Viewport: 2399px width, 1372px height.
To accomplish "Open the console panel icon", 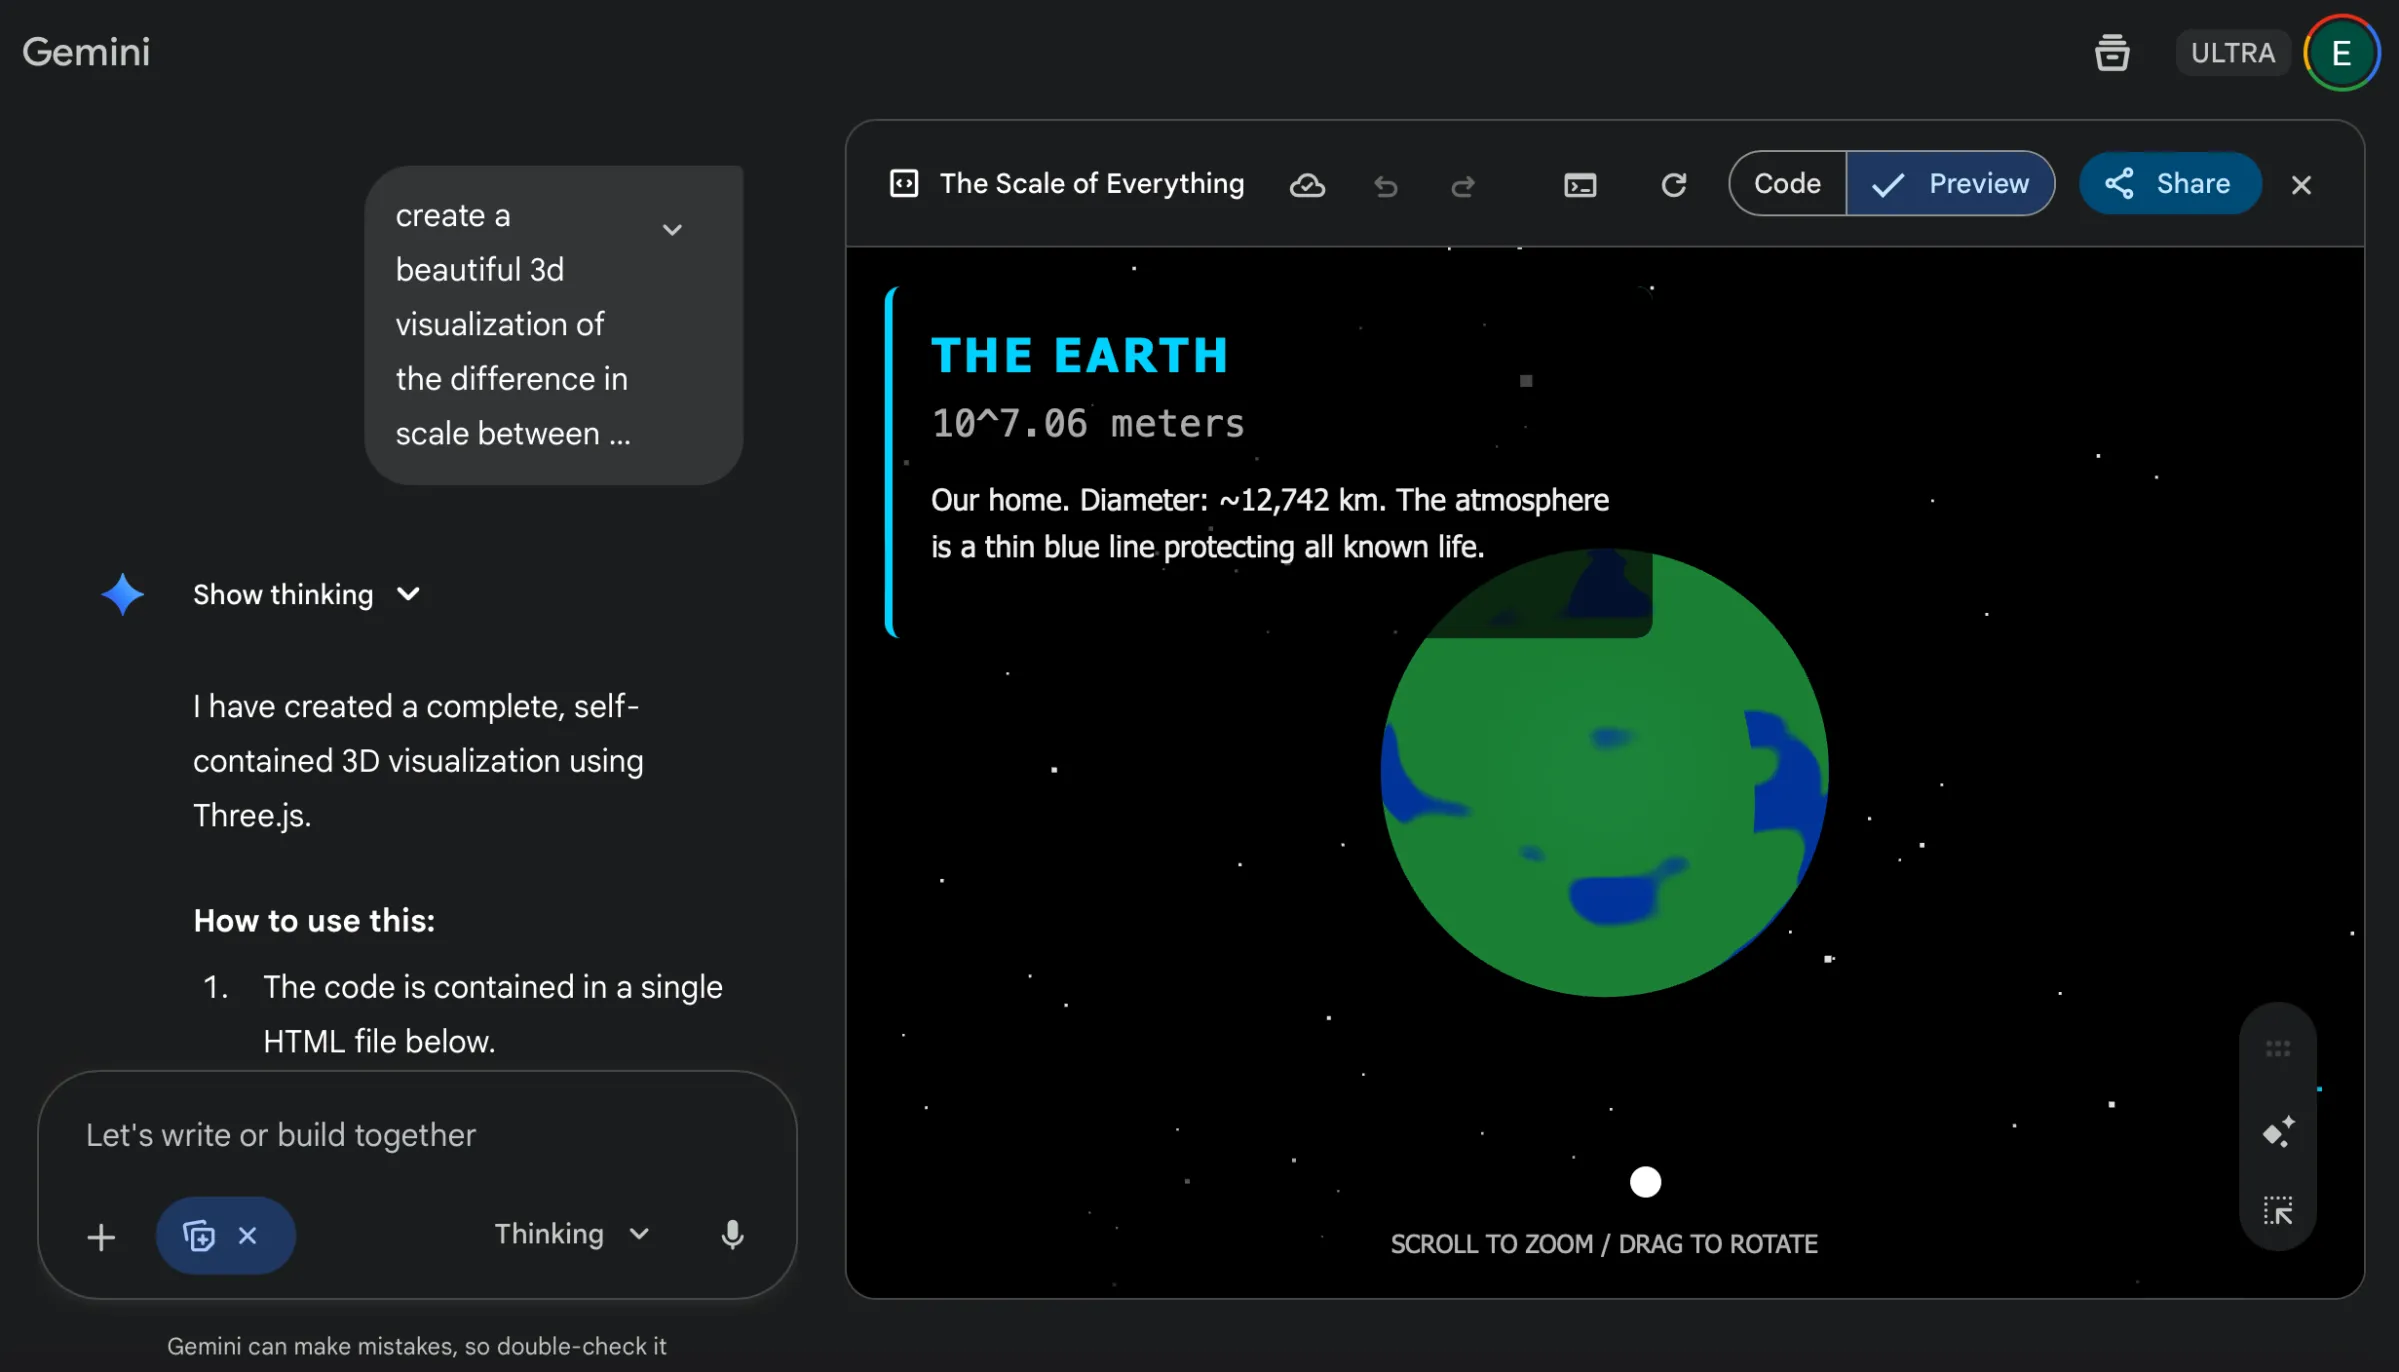I will 1580,185.
